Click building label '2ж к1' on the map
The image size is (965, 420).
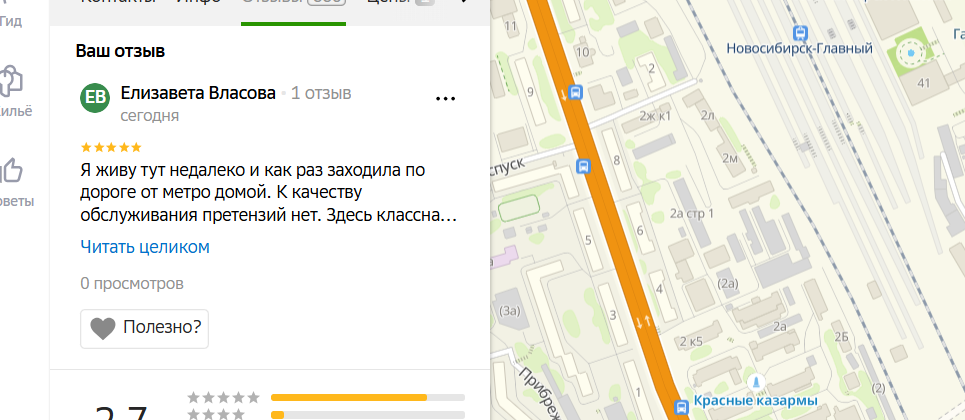[x=654, y=116]
